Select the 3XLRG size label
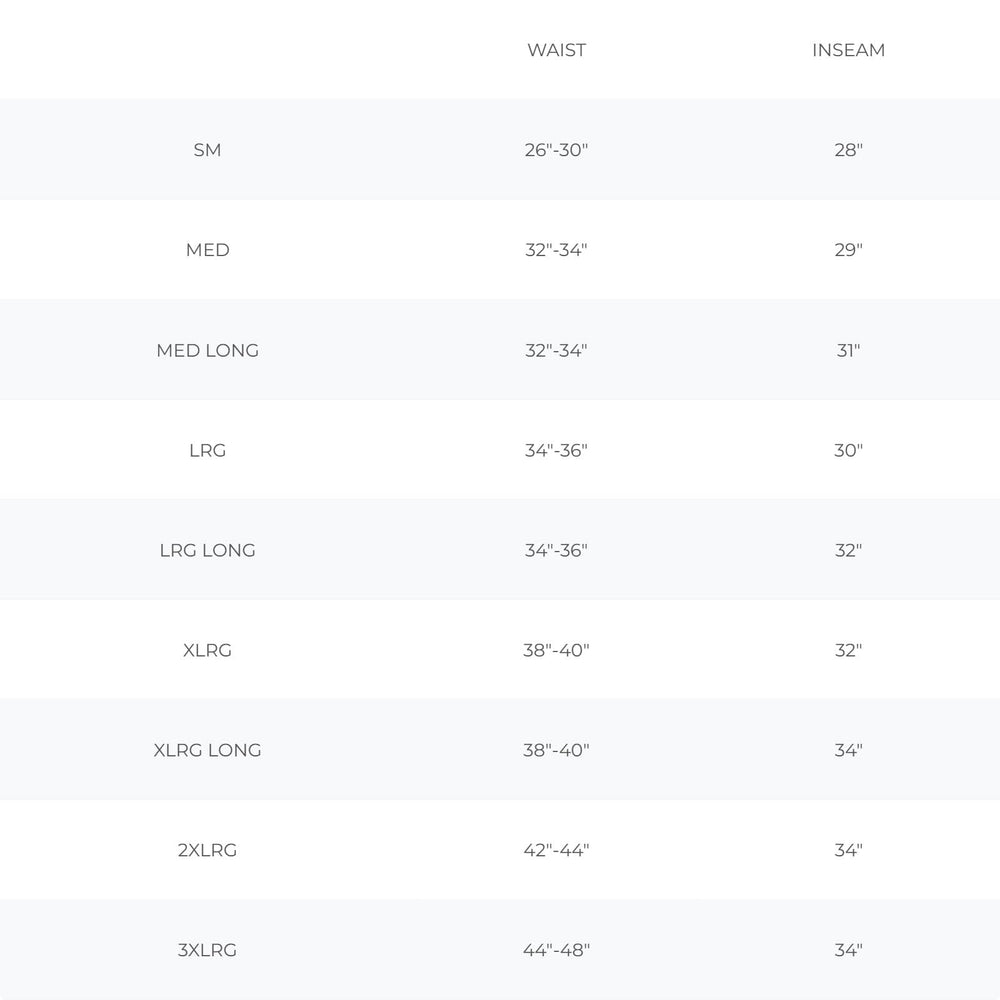Image resolution: width=1000 pixels, height=1000 pixels. [x=207, y=950]
